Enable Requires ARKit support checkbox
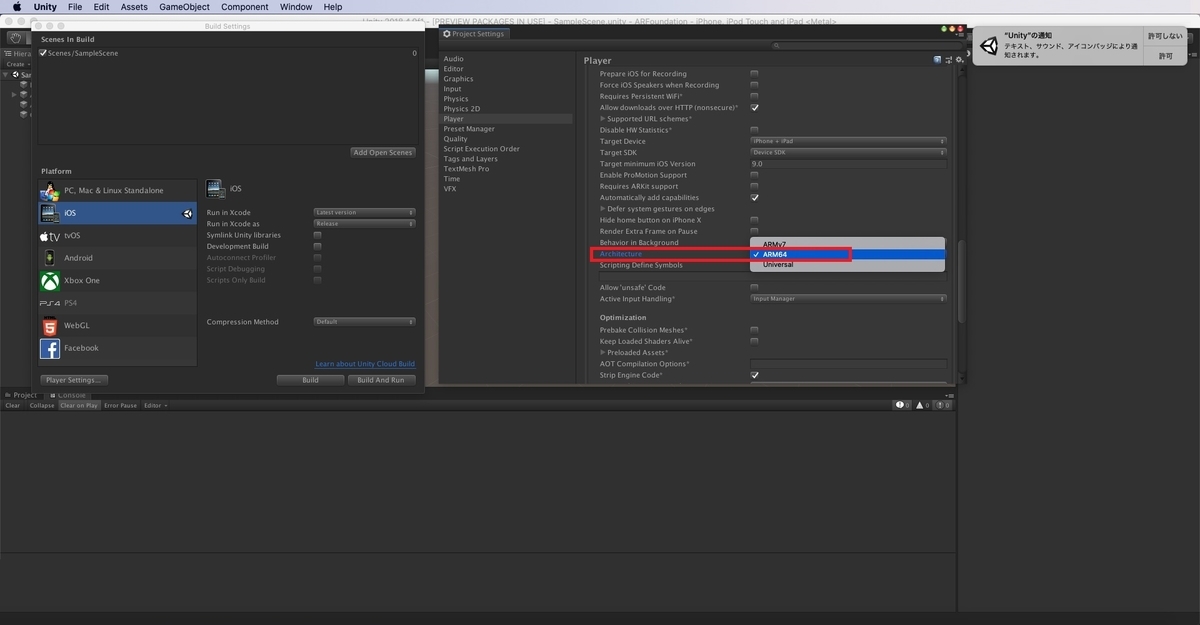The height and width of the screenshot is (625, 1200). (754, 186)
